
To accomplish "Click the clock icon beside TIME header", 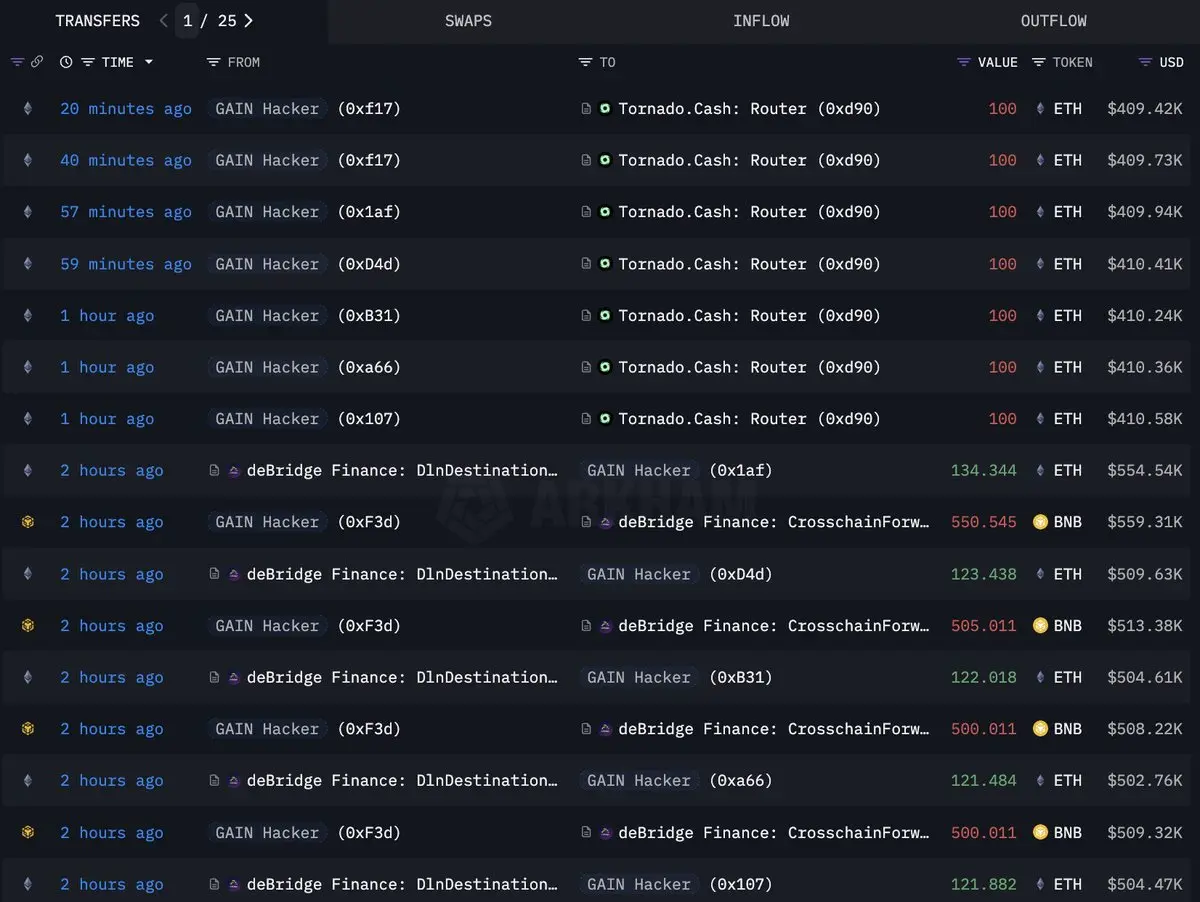I will coord(66,62).
